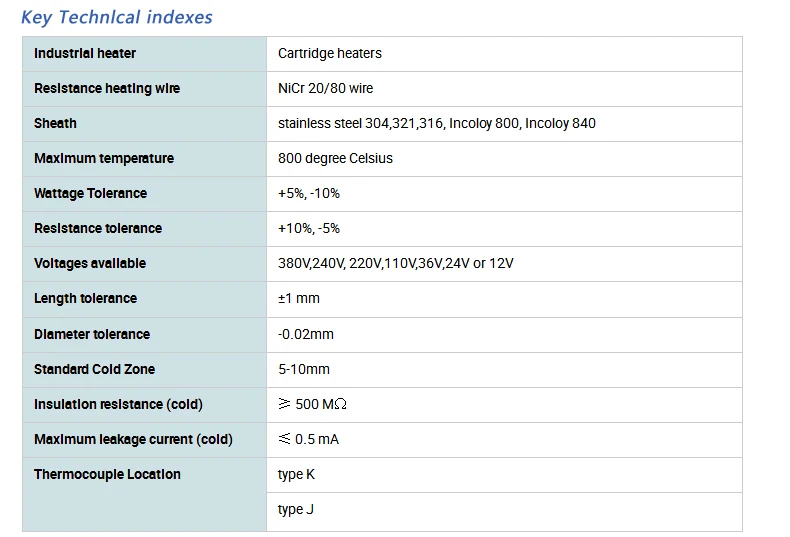
Task: Click the '800 degree Celsius' value
Action: point(335,158)
